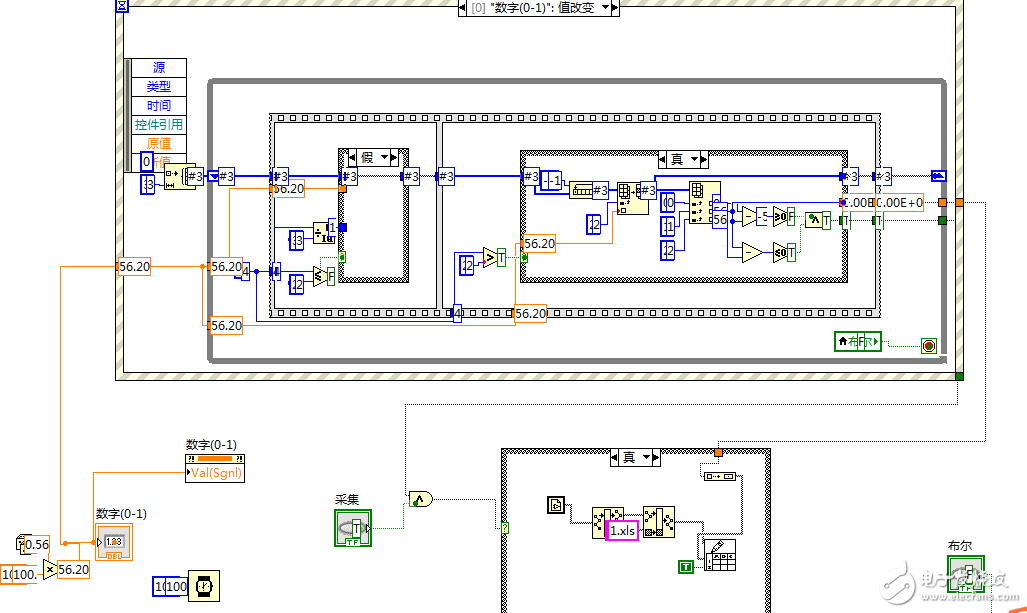
Task: Click the 100 constant wired to Wait
Action: (x=171, y=586)
